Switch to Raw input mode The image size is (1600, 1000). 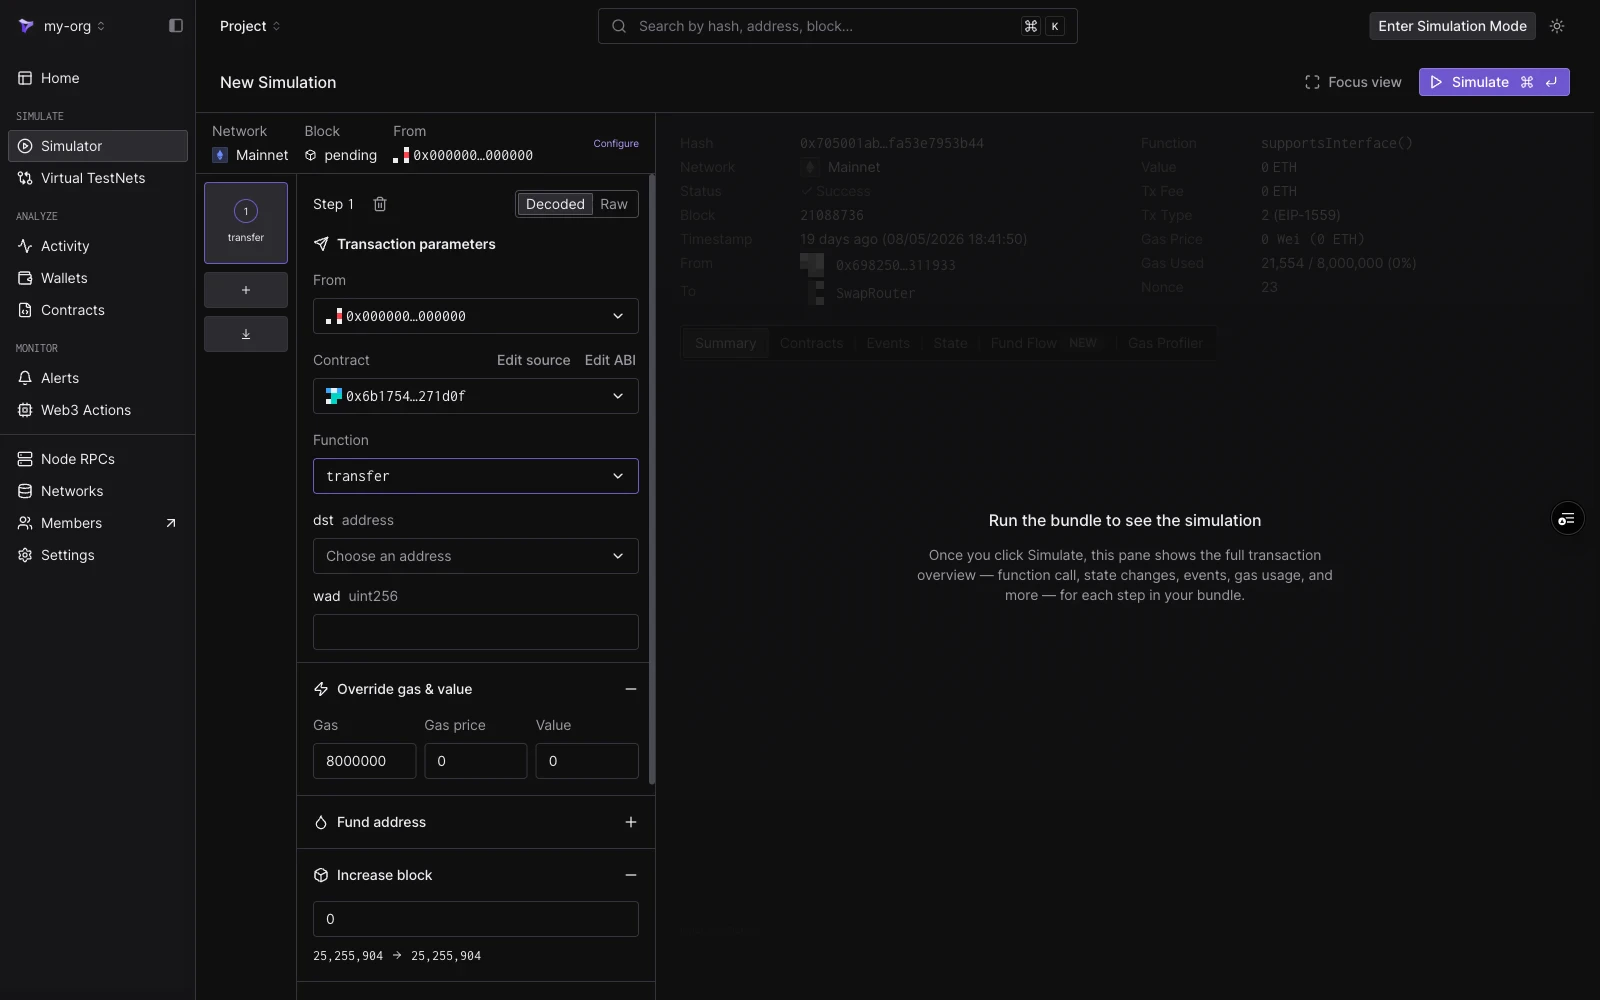point(614,204)
